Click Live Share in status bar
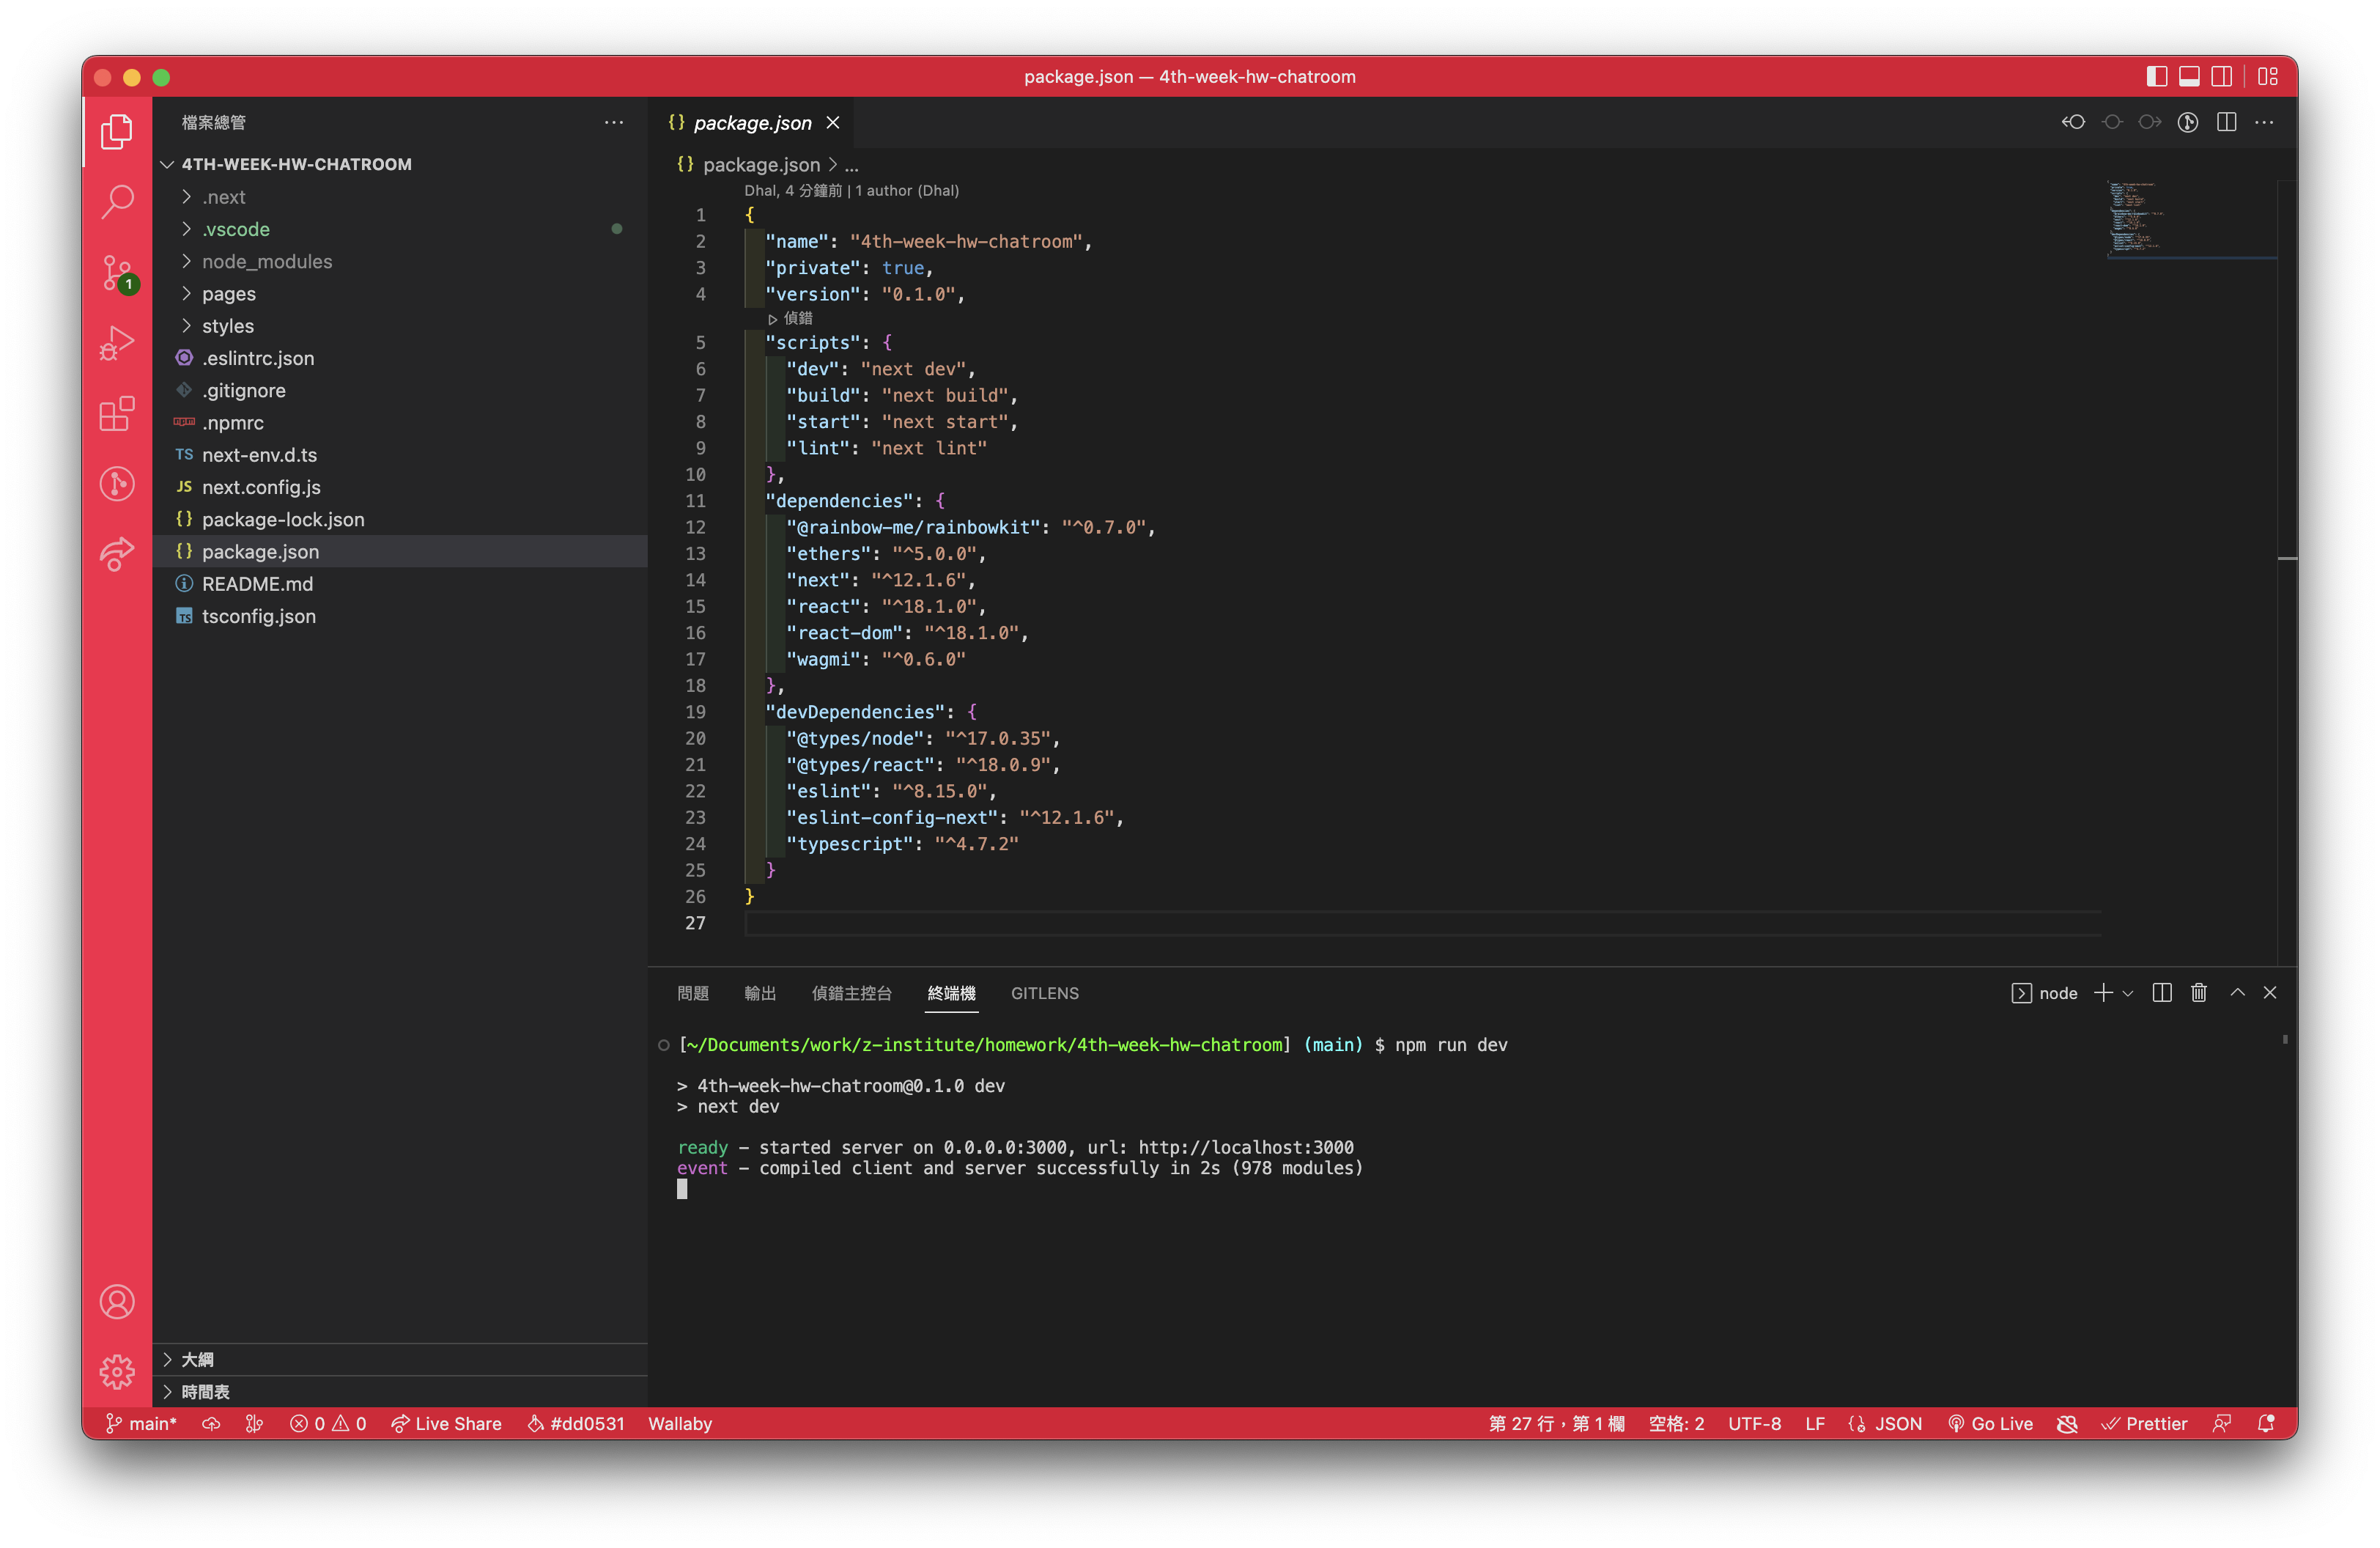This screenshot has height=1548, width=2380. coord(447,1423)
